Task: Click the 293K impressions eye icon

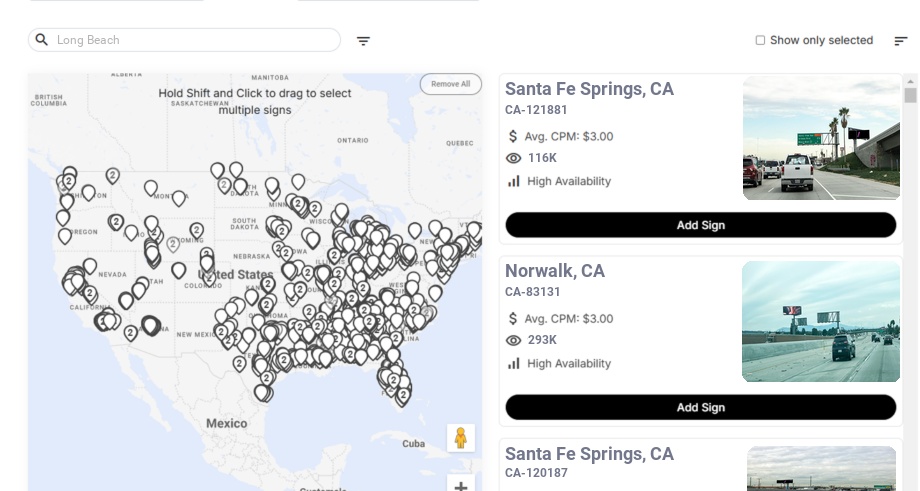Action: pyautogui.click(x=514, y=340)
